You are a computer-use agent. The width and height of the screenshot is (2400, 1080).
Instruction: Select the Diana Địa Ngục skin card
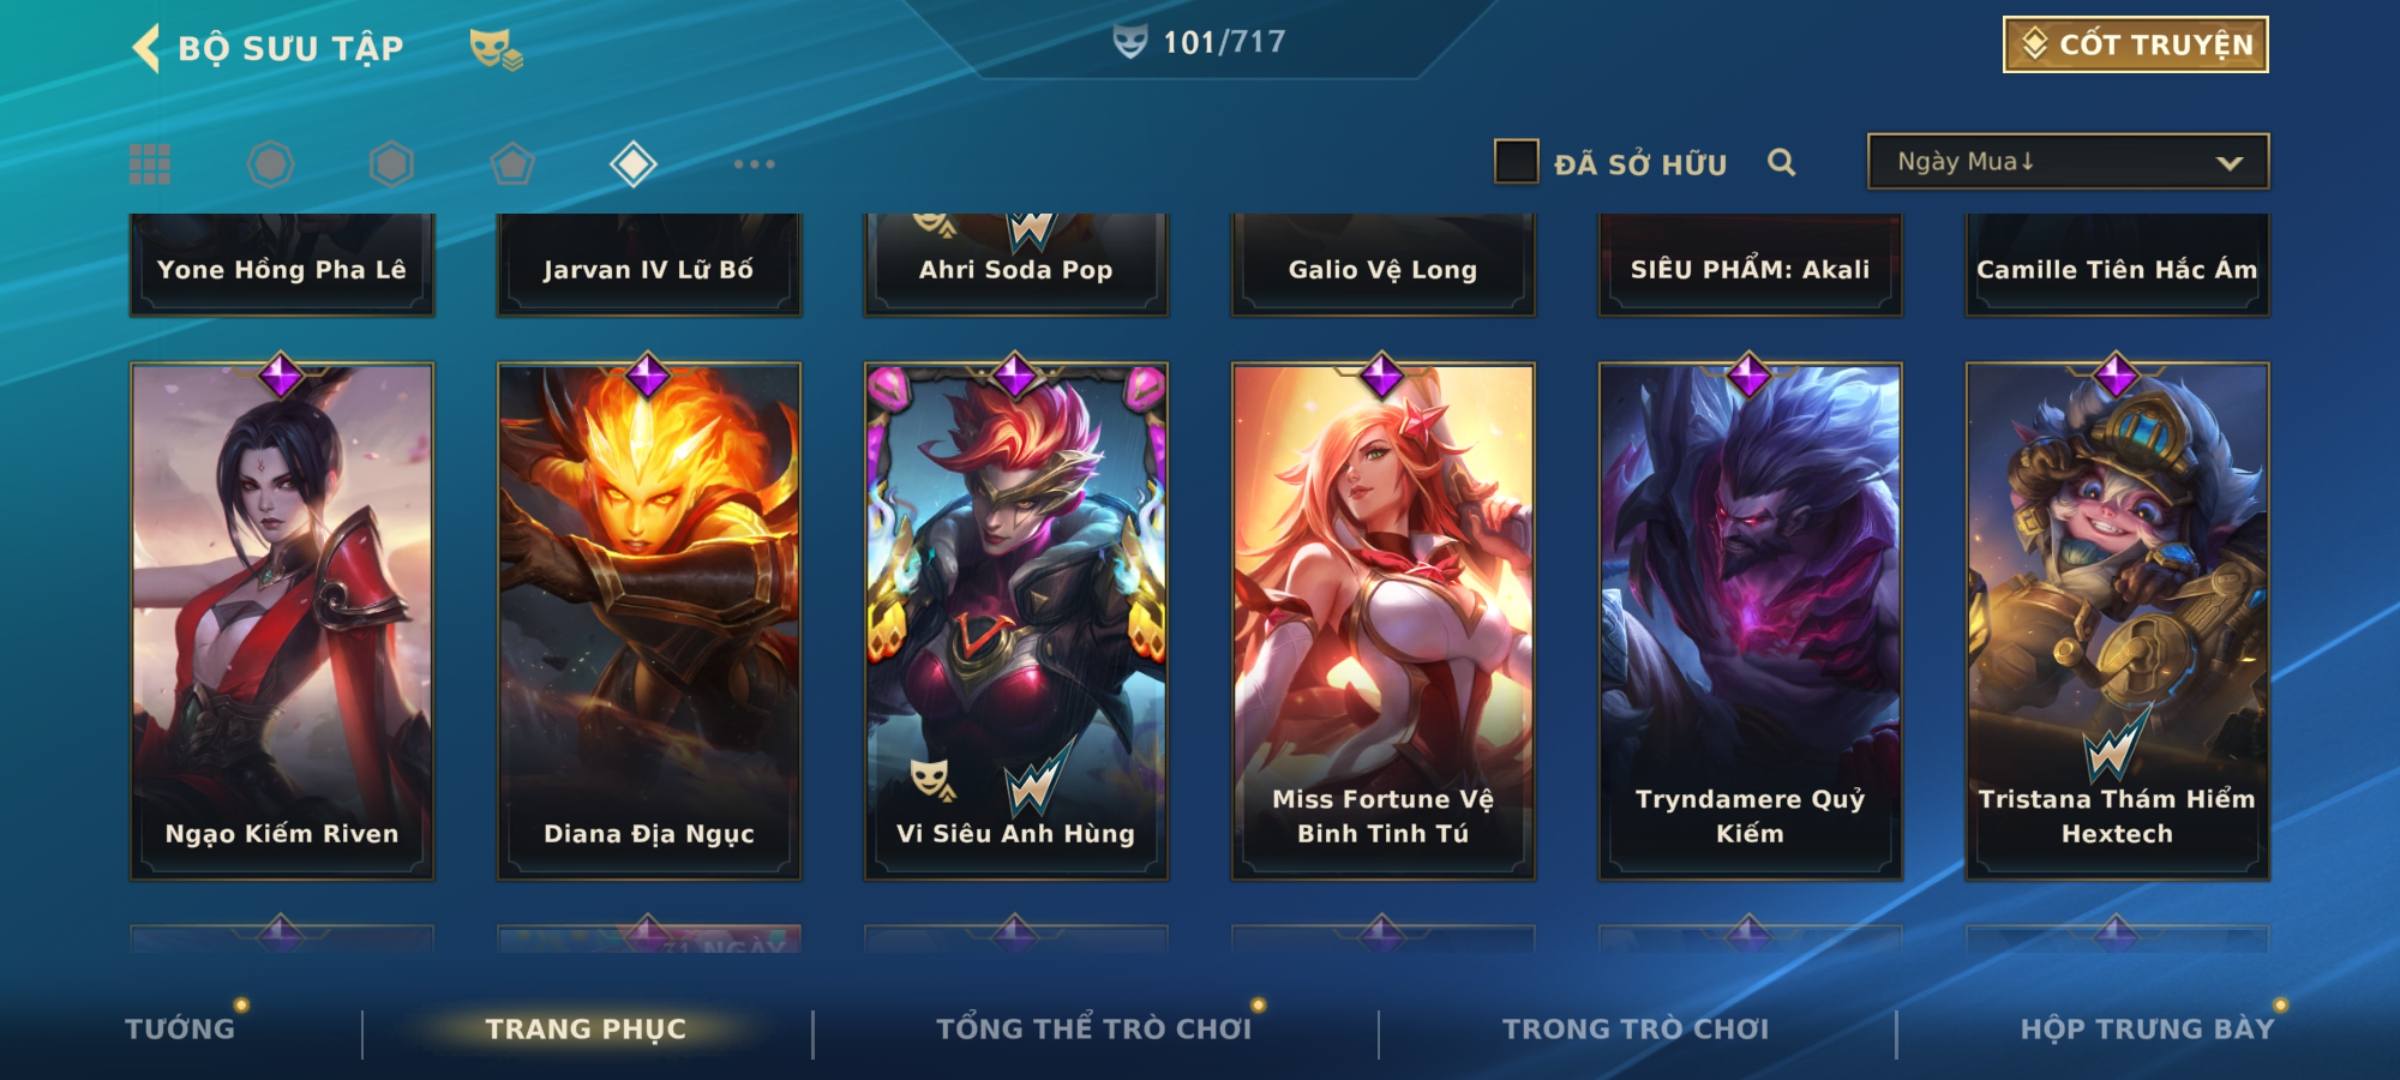(649, 621)
